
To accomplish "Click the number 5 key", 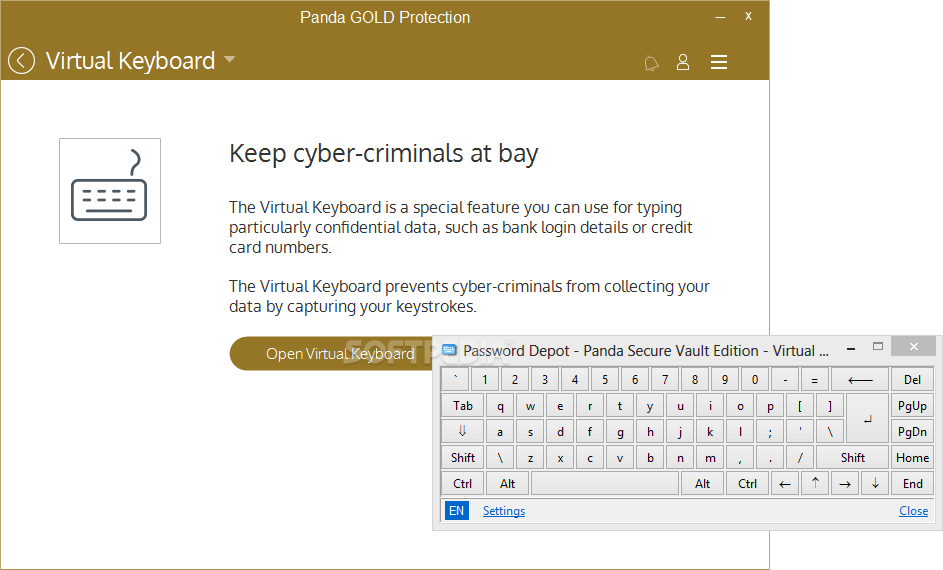I will pos(605,379).
